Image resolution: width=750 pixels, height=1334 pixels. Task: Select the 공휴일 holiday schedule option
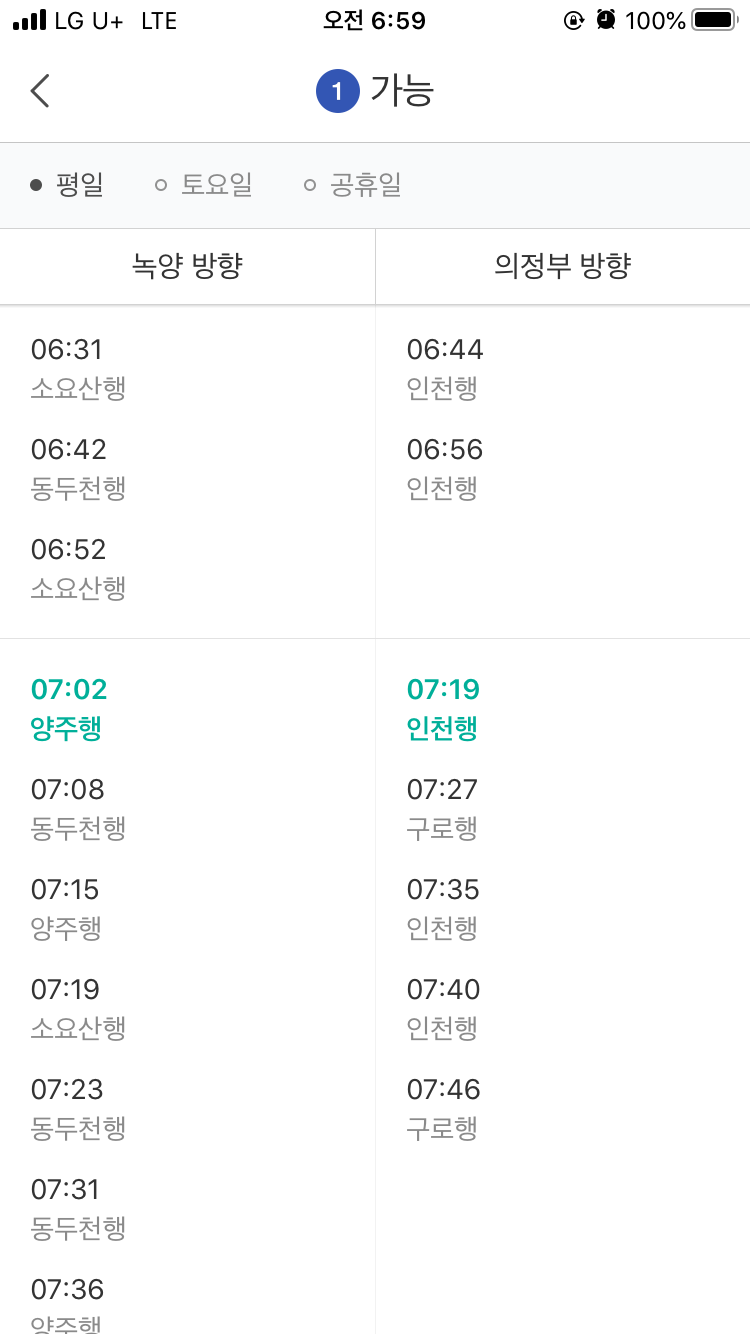pyautogui.click(x=353, y=185)
